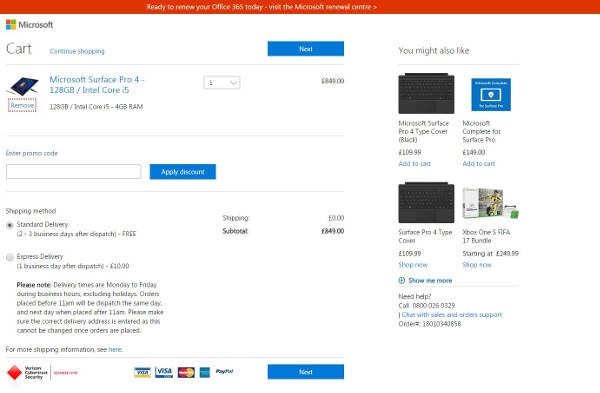Click the PayPal icon
The width and height of the screenshot is (600, 393).
(224, 372)
